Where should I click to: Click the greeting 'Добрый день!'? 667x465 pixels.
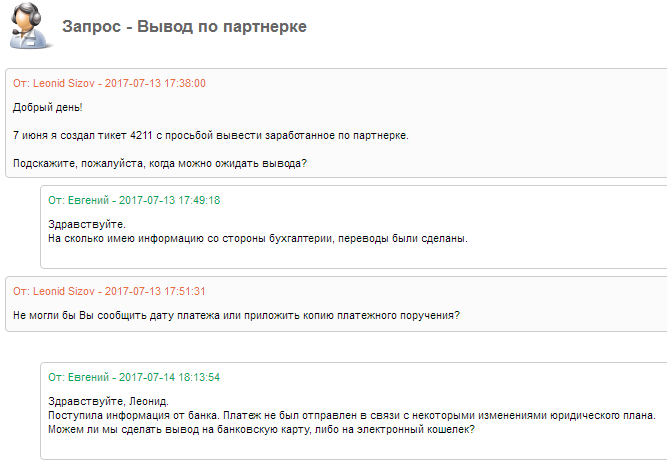(x=48, y=107)
